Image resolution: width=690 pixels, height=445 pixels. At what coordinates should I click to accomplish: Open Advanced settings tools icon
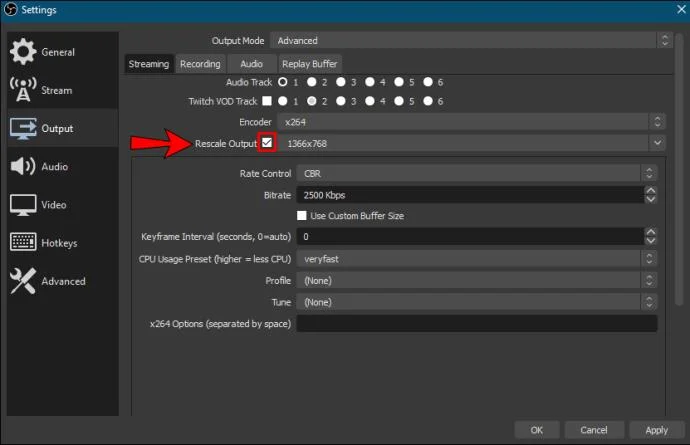[x=23, y=281]
